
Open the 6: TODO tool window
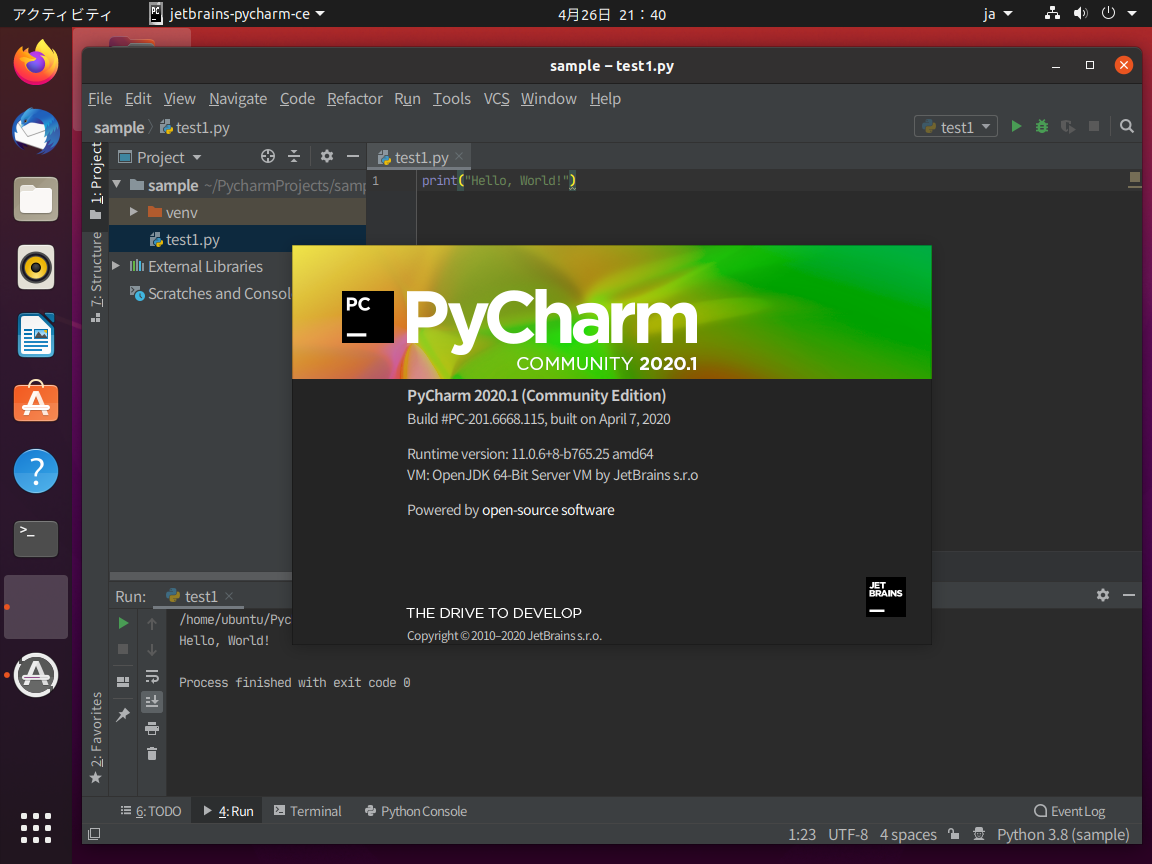click(x=151, y=811)
